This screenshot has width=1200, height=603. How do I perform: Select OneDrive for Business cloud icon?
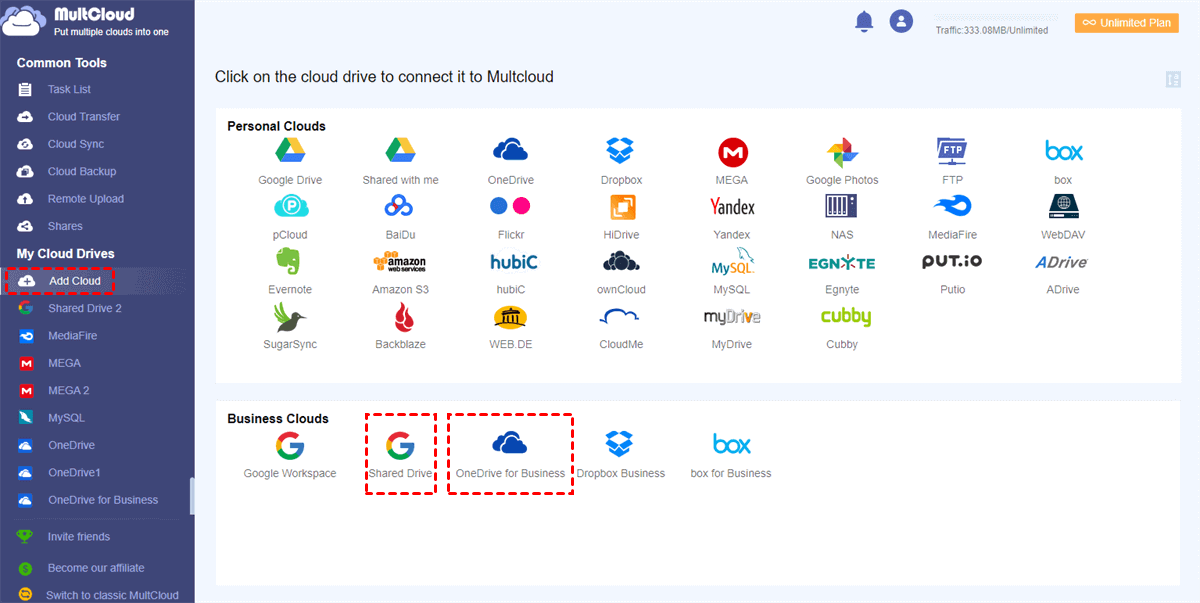coord(510,445)
